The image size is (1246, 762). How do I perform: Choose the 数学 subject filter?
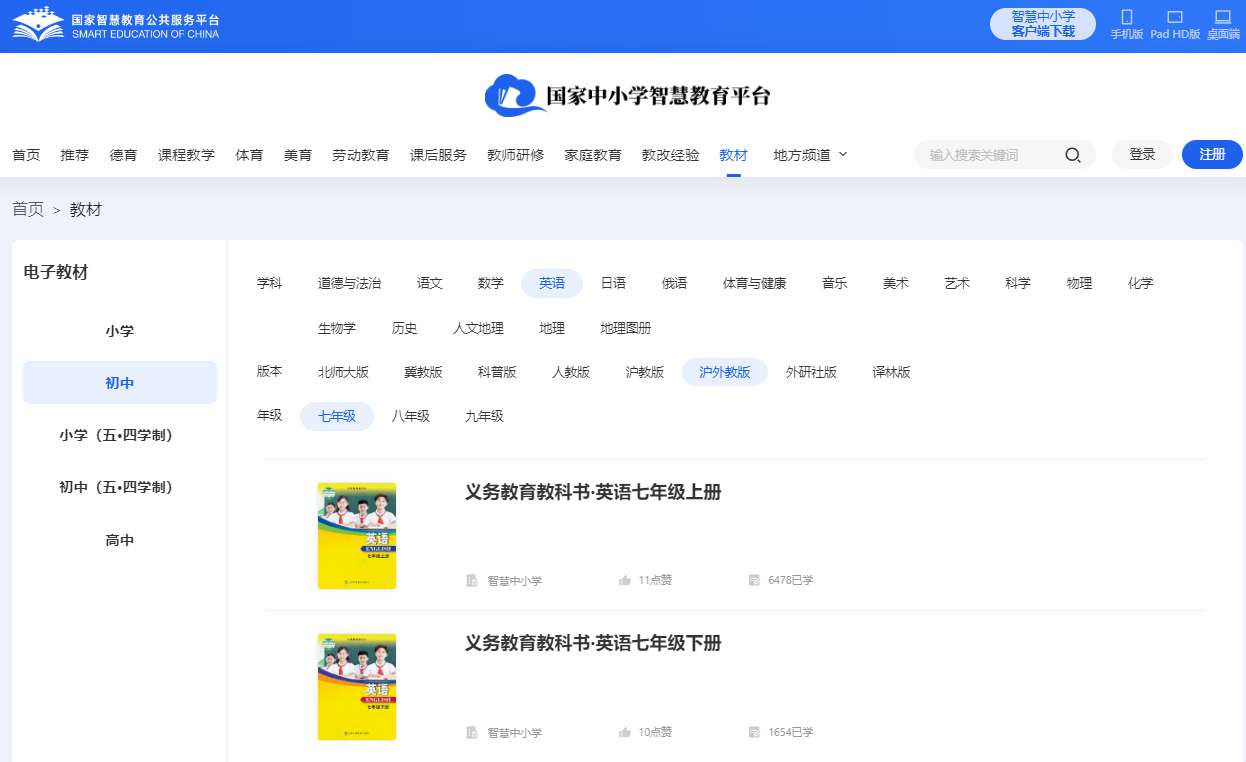point(491,283)
